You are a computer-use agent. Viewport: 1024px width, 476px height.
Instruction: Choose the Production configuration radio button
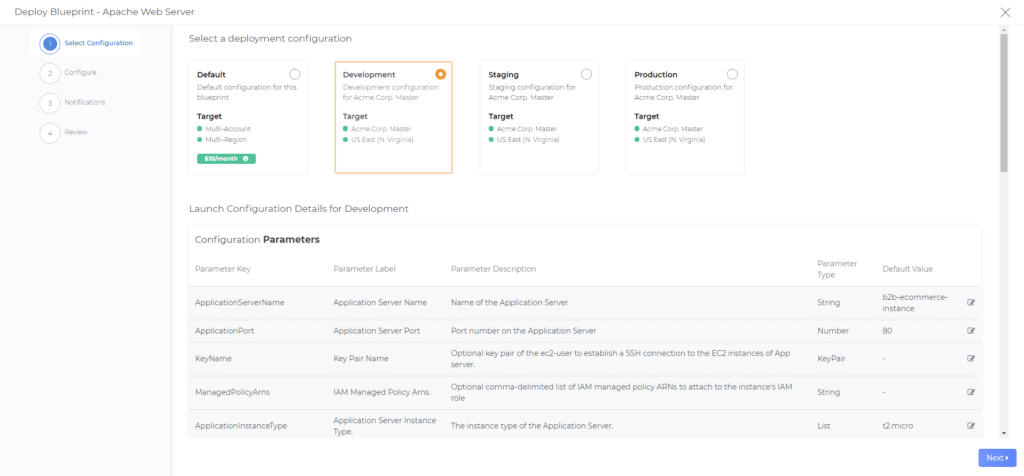point(732,74)
